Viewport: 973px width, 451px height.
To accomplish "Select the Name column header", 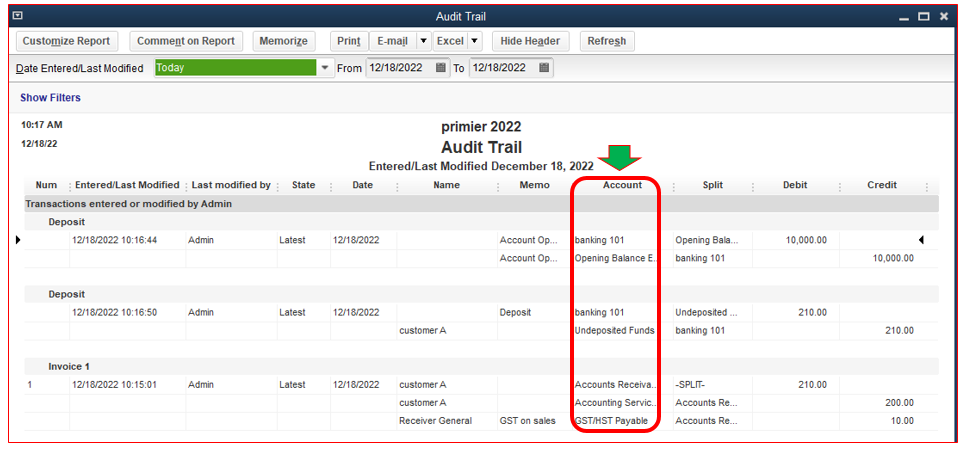I will click(447, 185).
